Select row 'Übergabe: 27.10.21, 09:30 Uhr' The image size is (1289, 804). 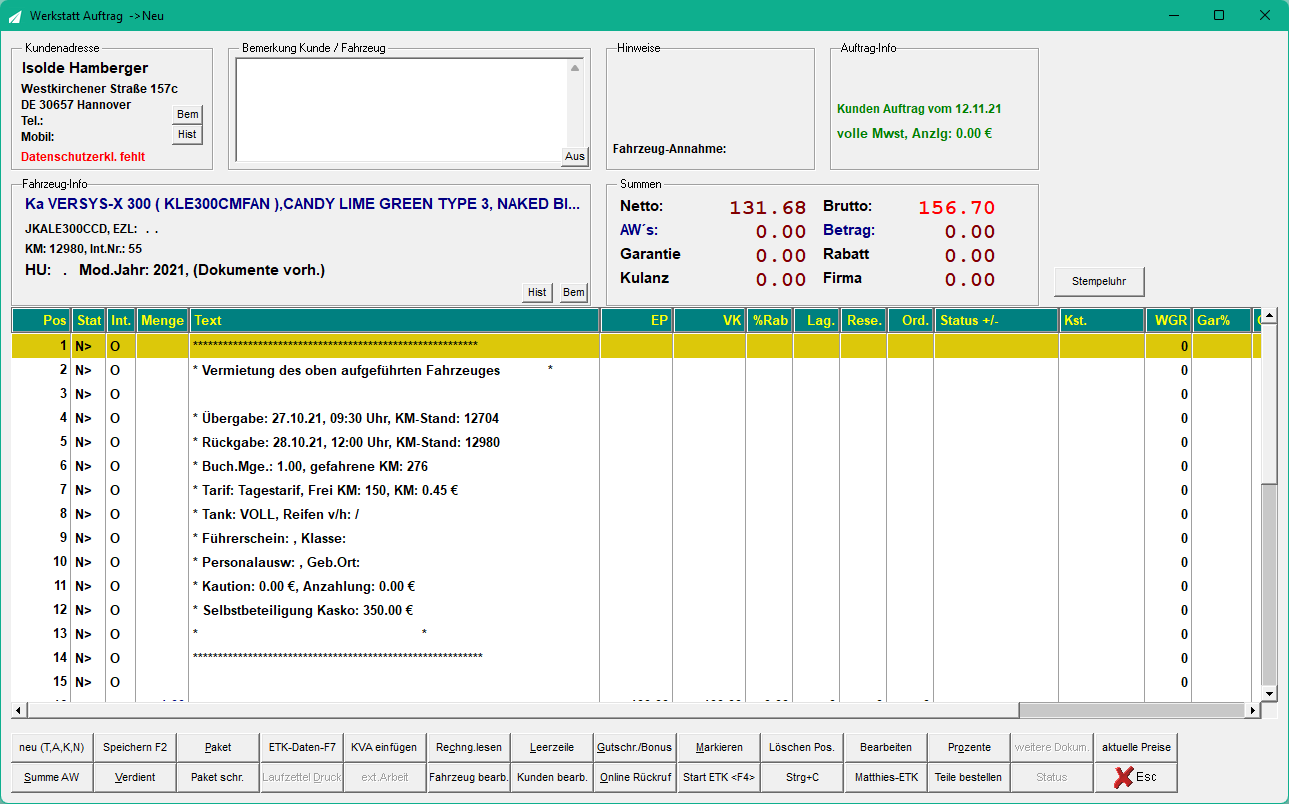tap(636, 418)
